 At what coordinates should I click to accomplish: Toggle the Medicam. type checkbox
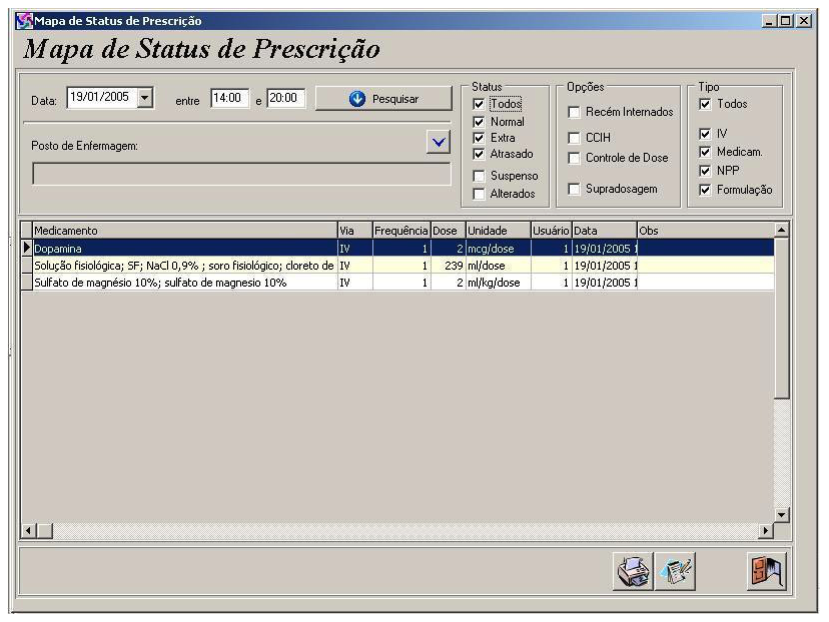pyautogui.click(x=705, y=152)
